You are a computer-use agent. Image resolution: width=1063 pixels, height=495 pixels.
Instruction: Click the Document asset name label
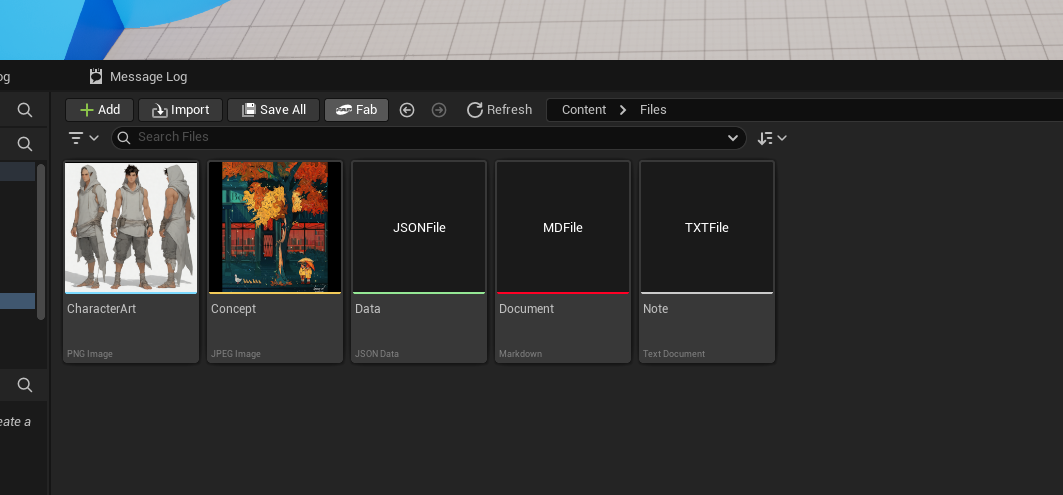click(x=527, y=309)
